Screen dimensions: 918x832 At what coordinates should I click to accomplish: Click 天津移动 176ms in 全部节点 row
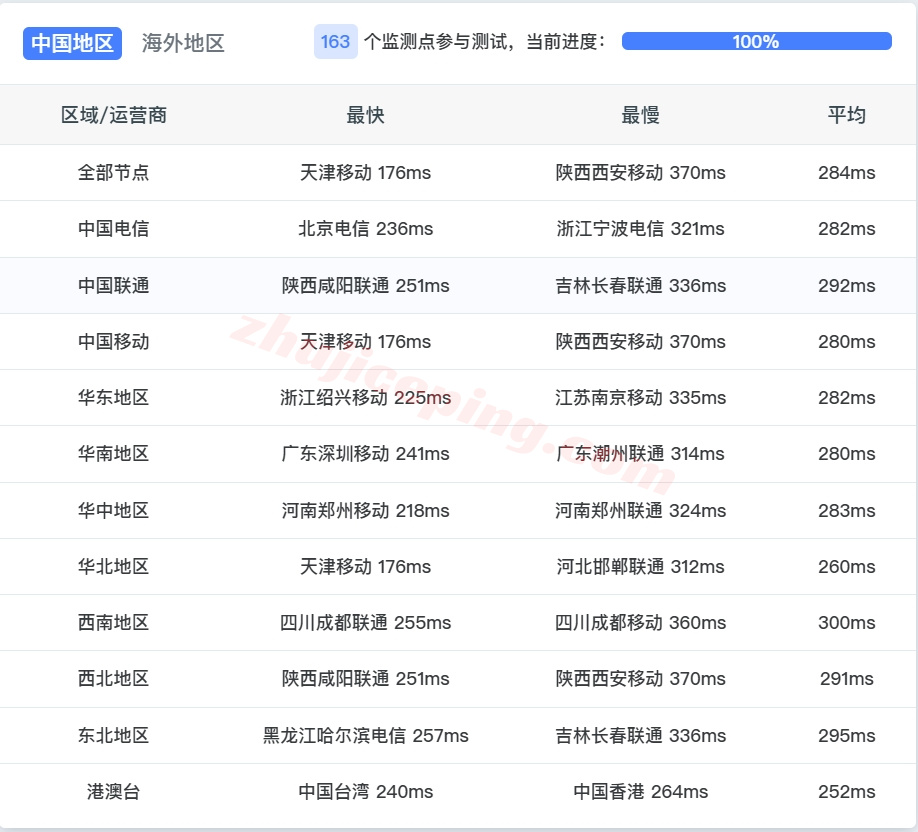(365, 173)
